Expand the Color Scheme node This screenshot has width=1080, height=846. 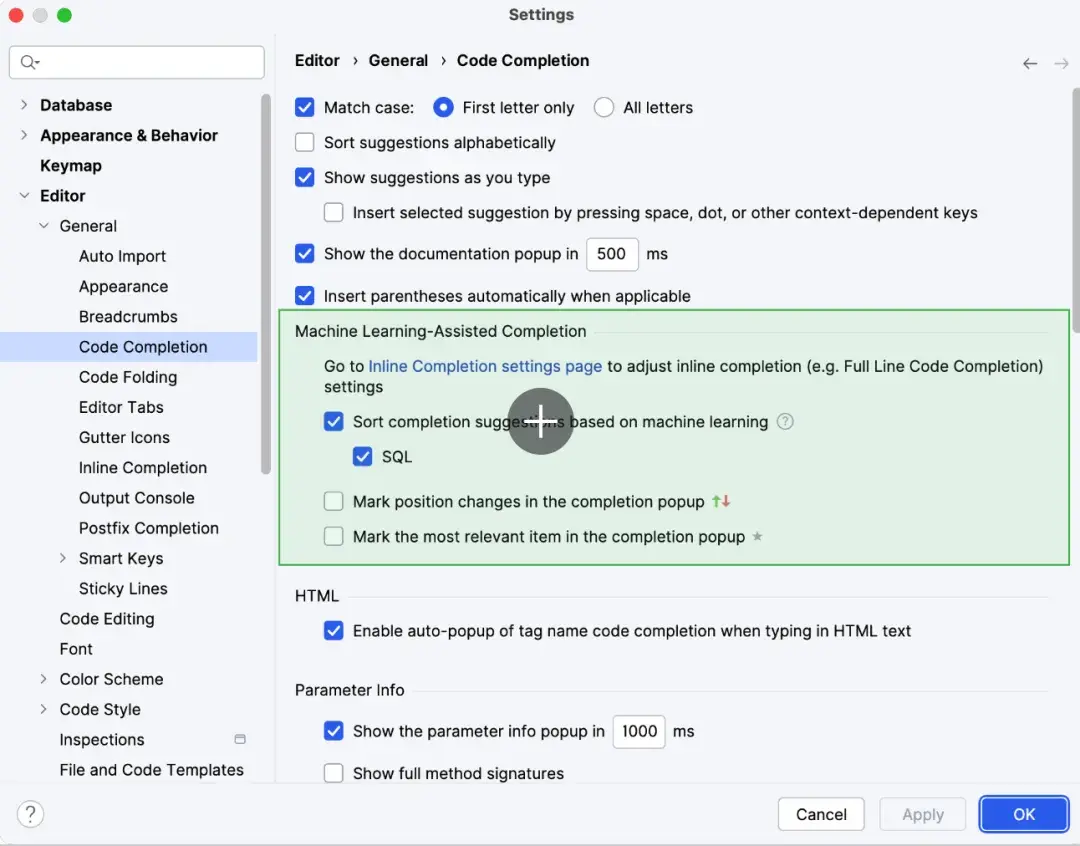(x=44, y=679)
